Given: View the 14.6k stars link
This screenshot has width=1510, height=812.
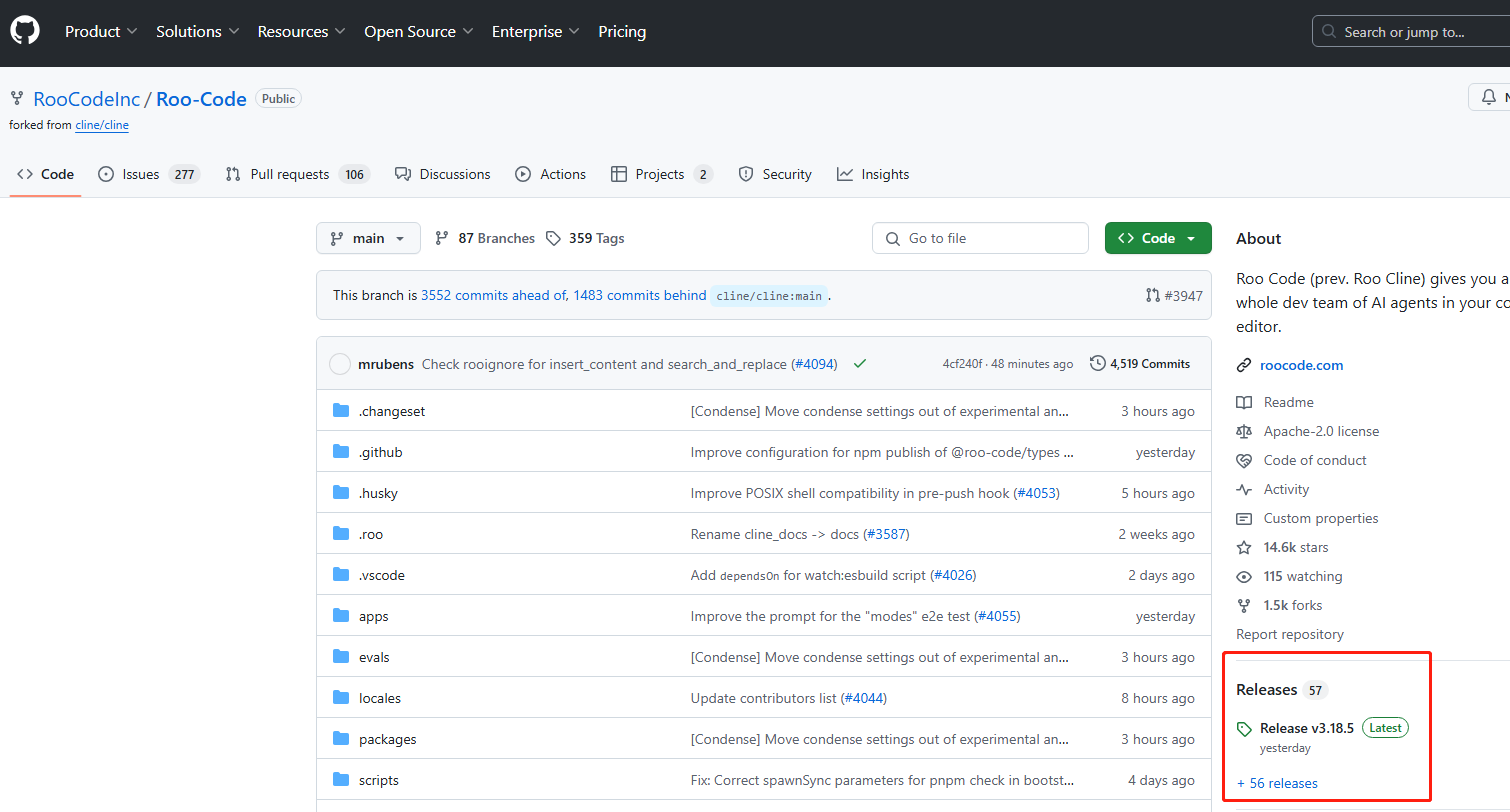Looking at the screenshot, I should pos(1296,547).
